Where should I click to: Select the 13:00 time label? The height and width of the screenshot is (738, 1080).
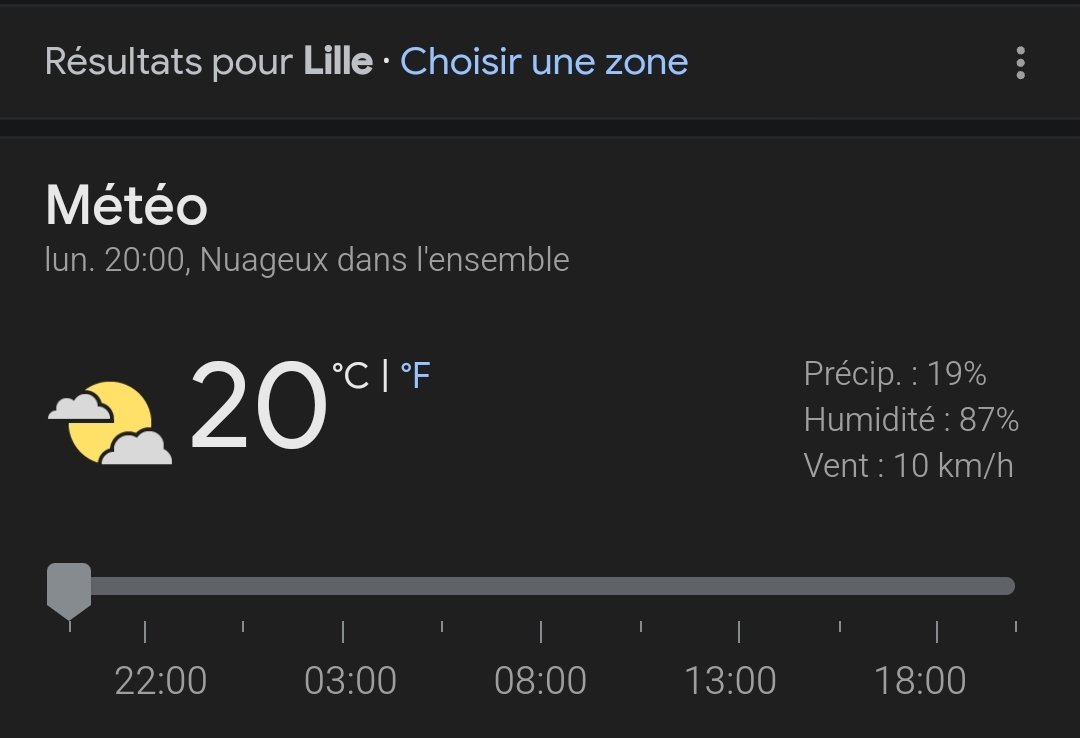[x=730, y=682]
